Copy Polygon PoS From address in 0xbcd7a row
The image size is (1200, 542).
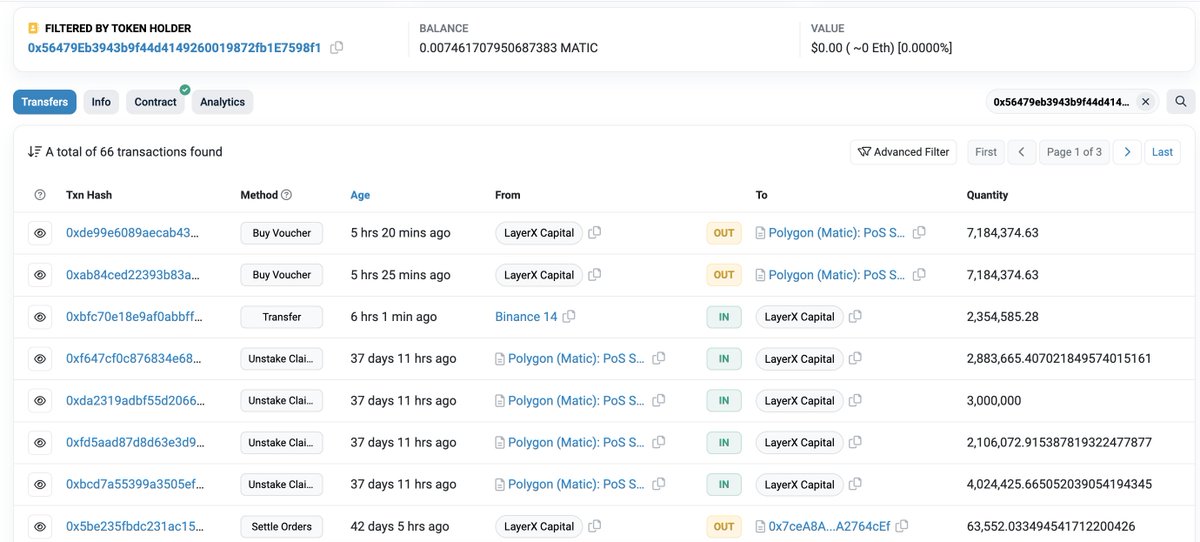tap(659, 485)
